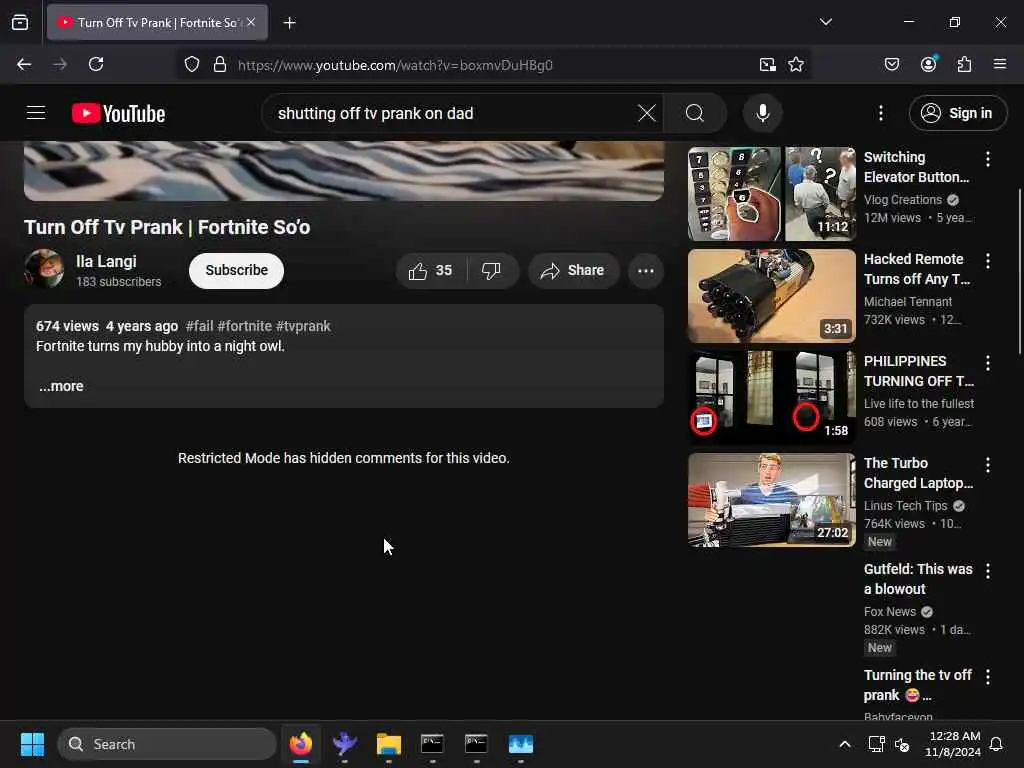Go to the YouTube home logo
The height and width of the screenshot is (768, 1024).
tap(118, 114)
